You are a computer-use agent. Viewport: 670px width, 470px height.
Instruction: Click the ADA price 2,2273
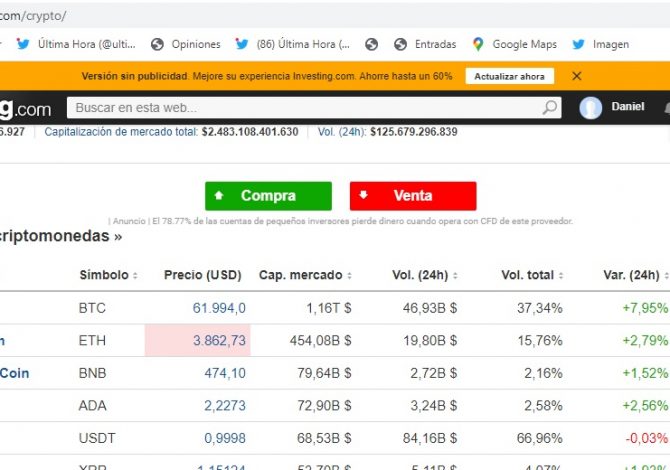point(225,405)
